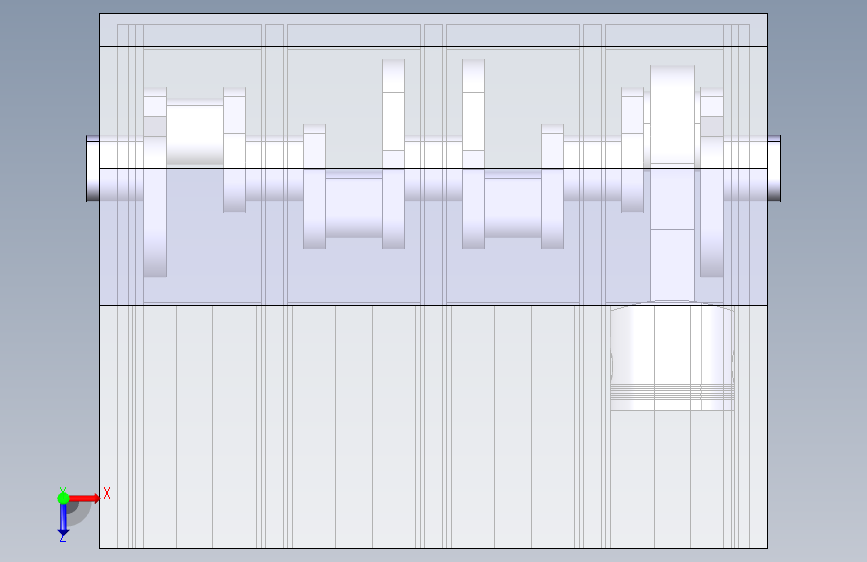The height and width of the screenshot is (562, 867).
Task: Click the blue Z label below the triad
Action: point(62,538)
